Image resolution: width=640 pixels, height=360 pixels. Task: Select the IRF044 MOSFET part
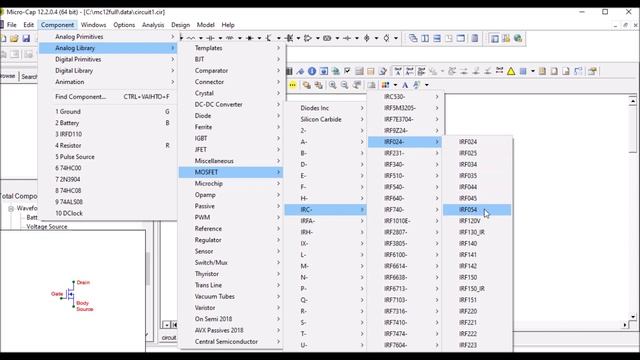pos(477,187)
